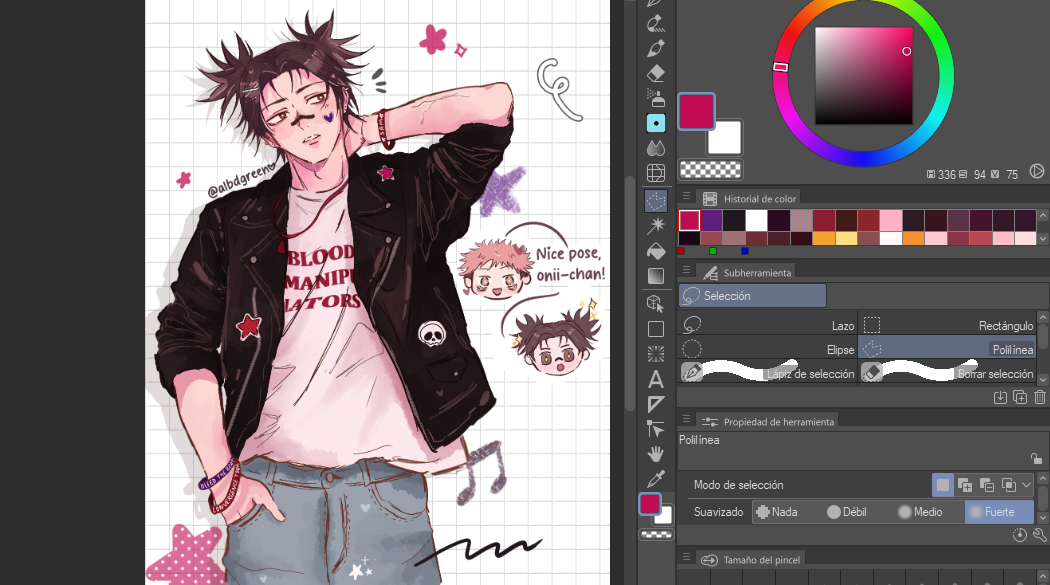Image resolution: width=1050 pixels, height=585 pixels.
Task: Click the hue ring handle on color wheel
Action: tap(781, 66)
